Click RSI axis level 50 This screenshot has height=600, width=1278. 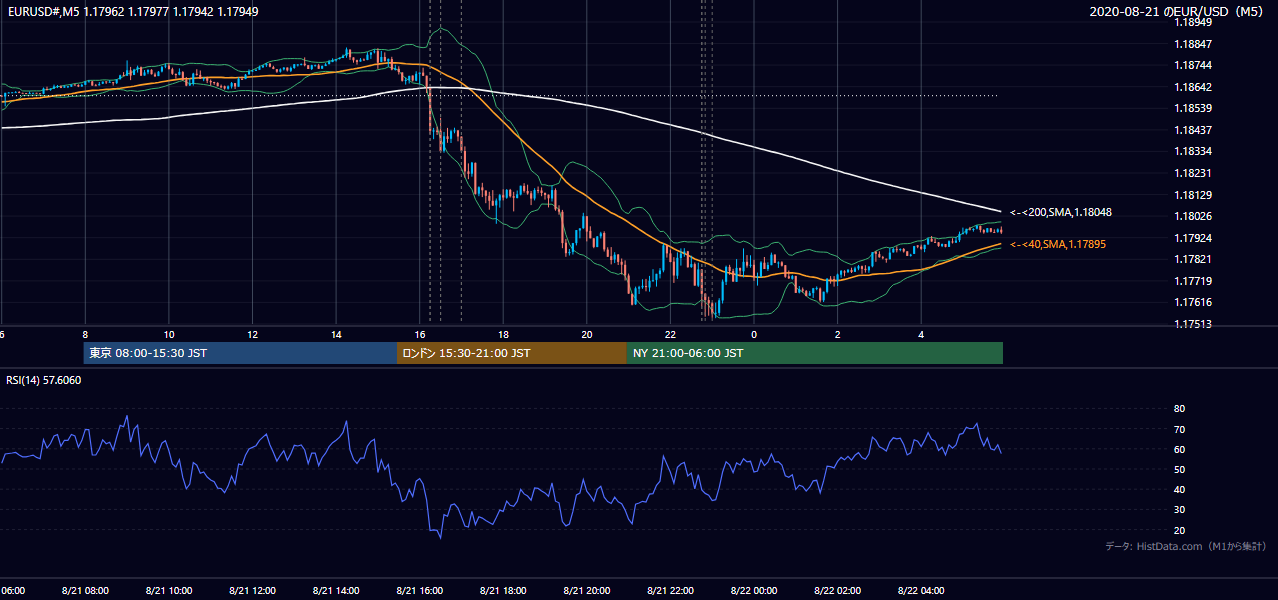coord(1179,469)
